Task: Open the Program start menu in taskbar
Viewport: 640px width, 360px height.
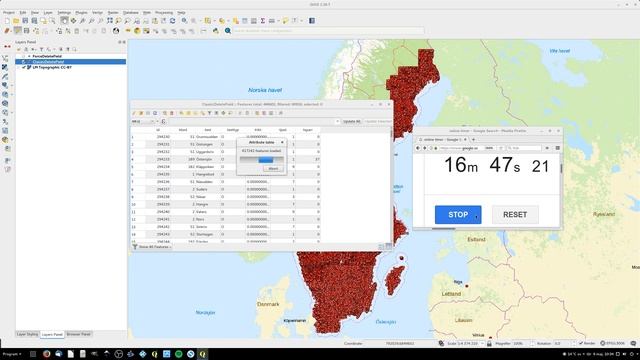Action: coord(12,354)
